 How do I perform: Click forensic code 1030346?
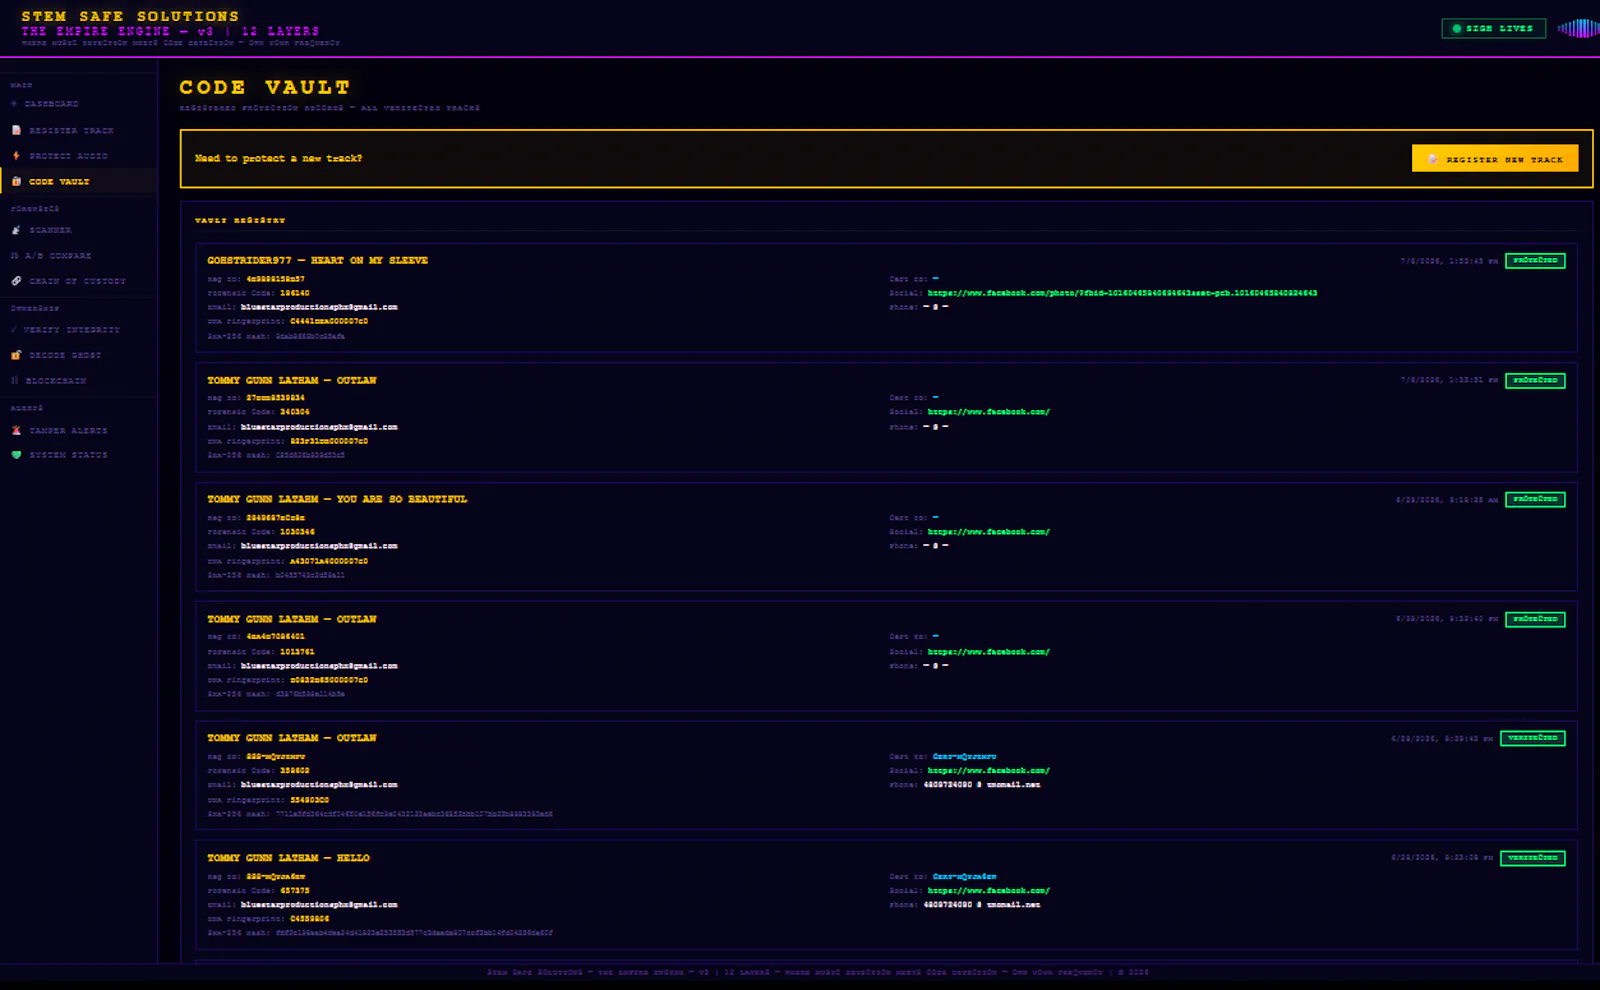tap(297, 532)
